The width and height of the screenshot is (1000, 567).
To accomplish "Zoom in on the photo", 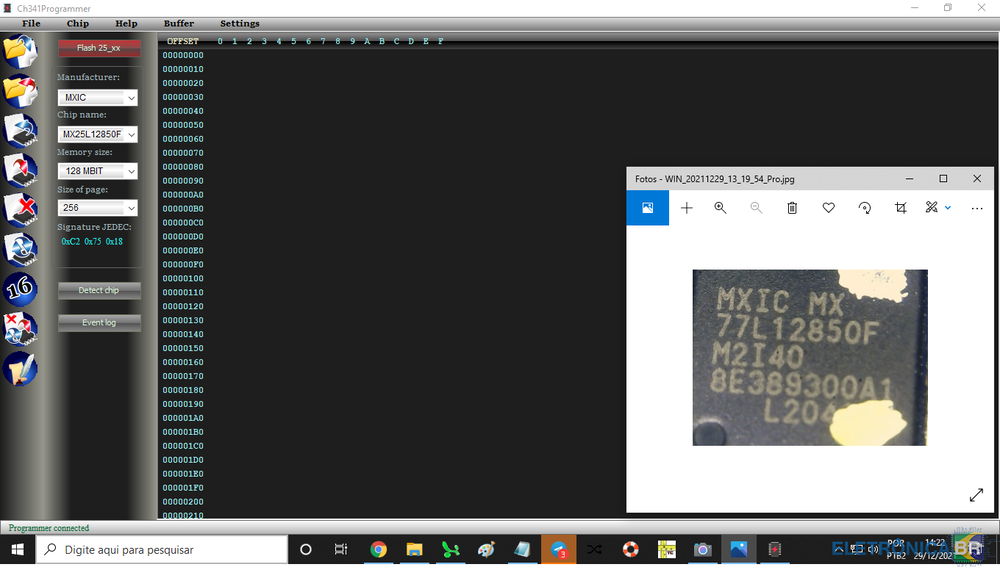I will [720, 208].
